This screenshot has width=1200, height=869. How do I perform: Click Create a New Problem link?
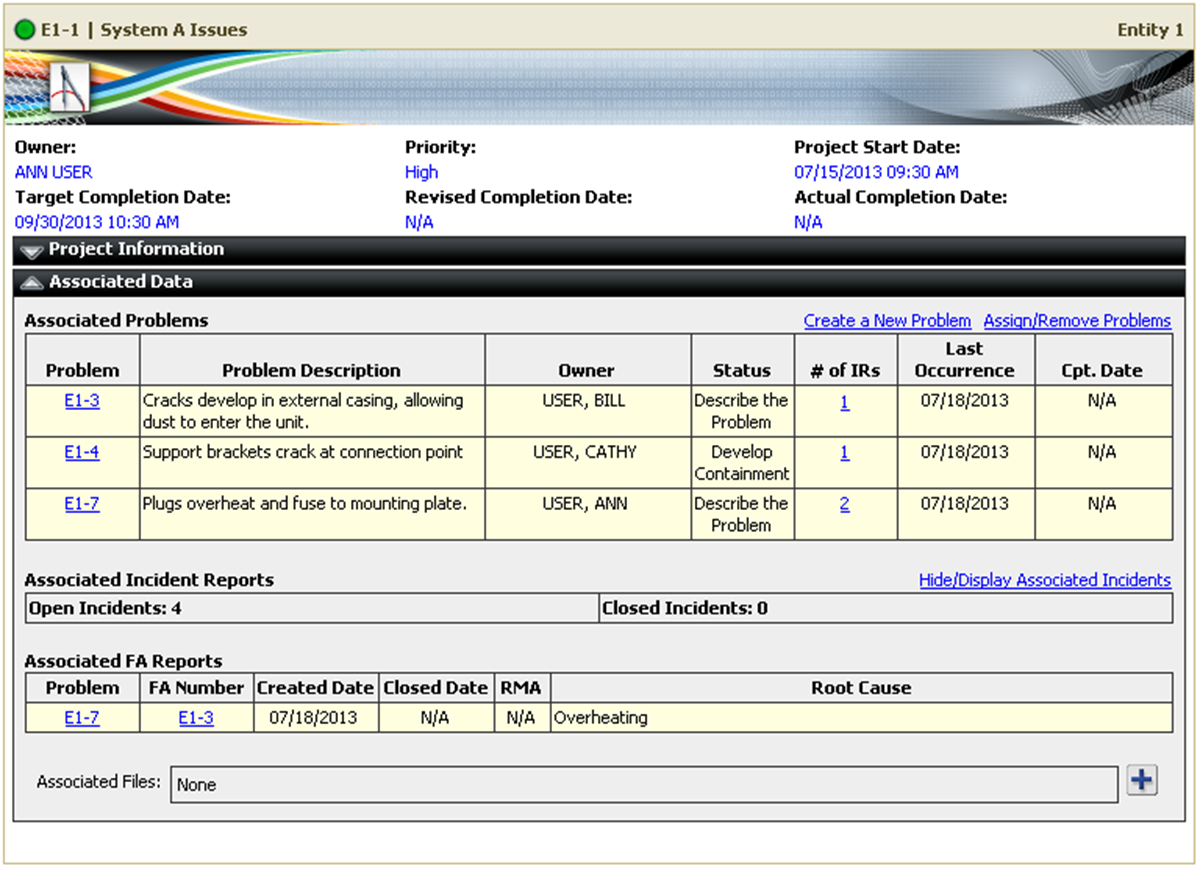click(x=886, y=321)
